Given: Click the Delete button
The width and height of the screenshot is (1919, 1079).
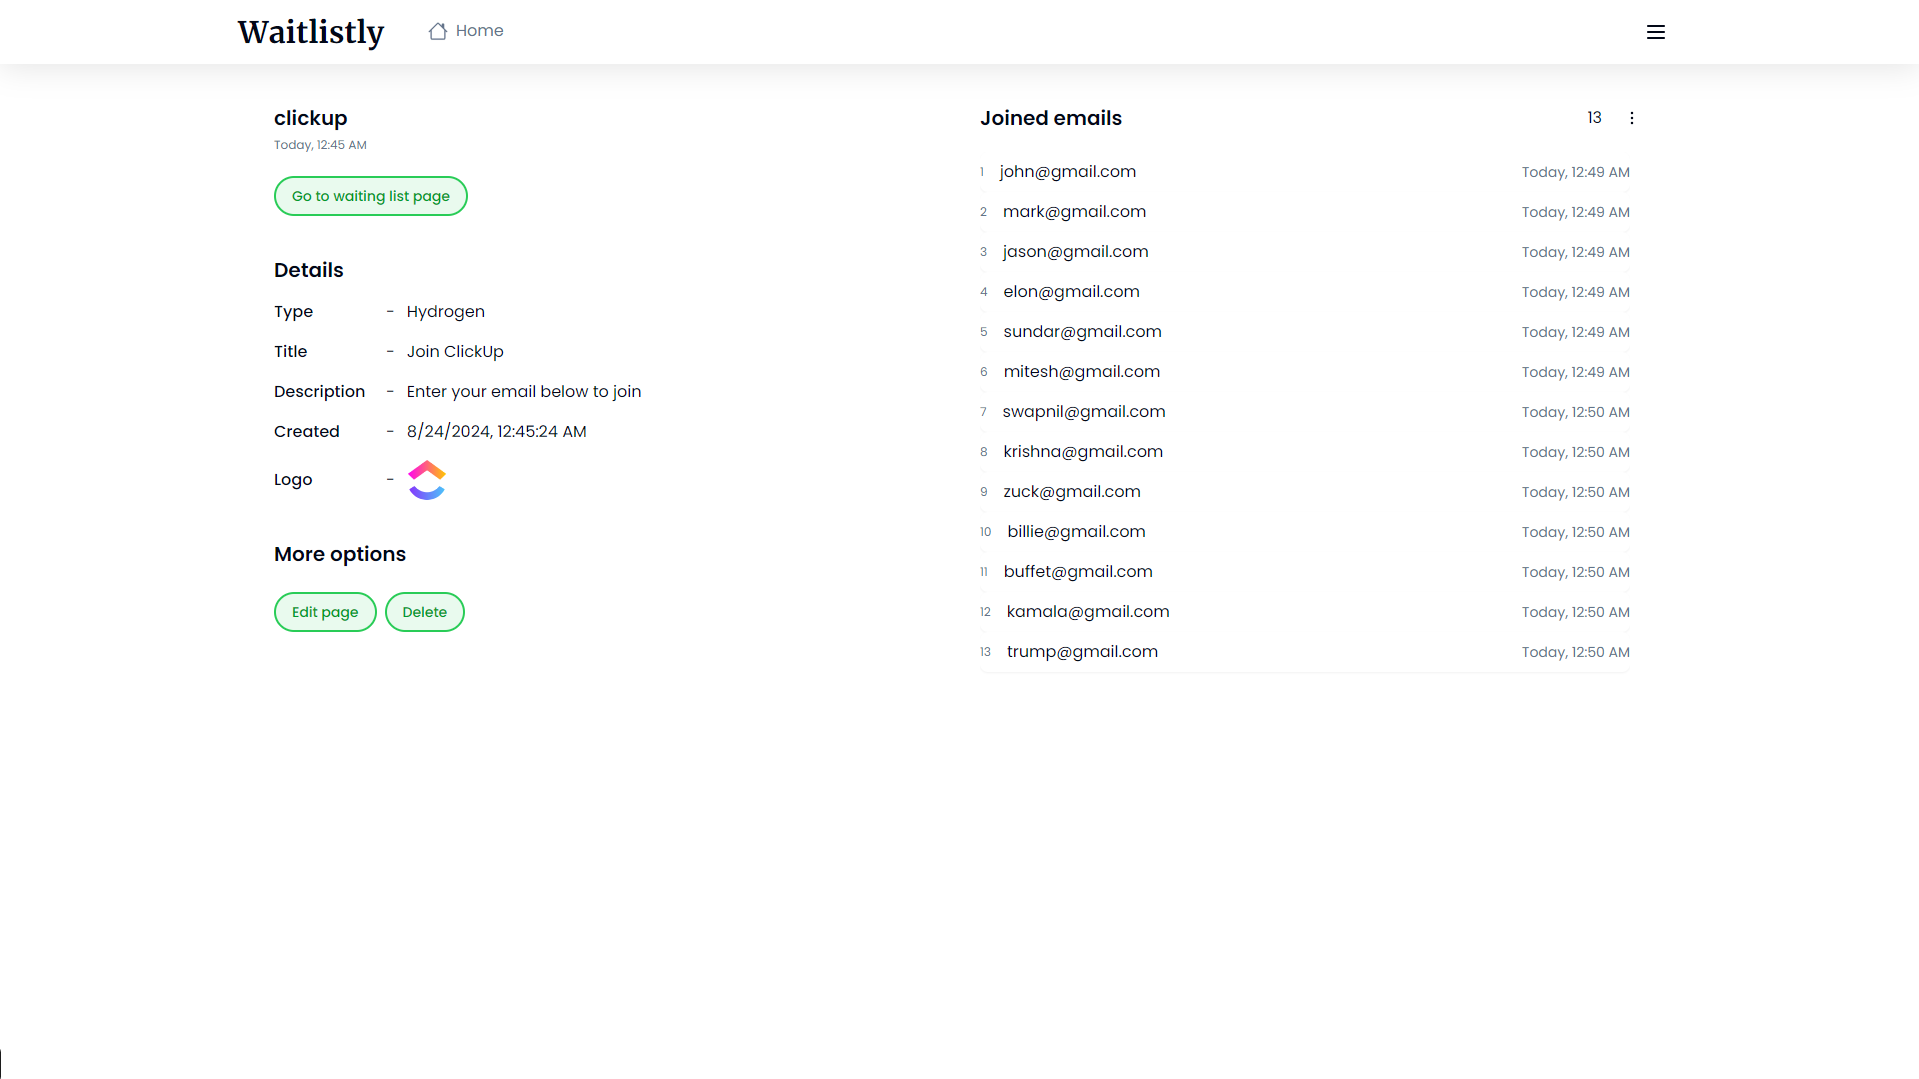Looking at the screenshot, I should point(425,612).
